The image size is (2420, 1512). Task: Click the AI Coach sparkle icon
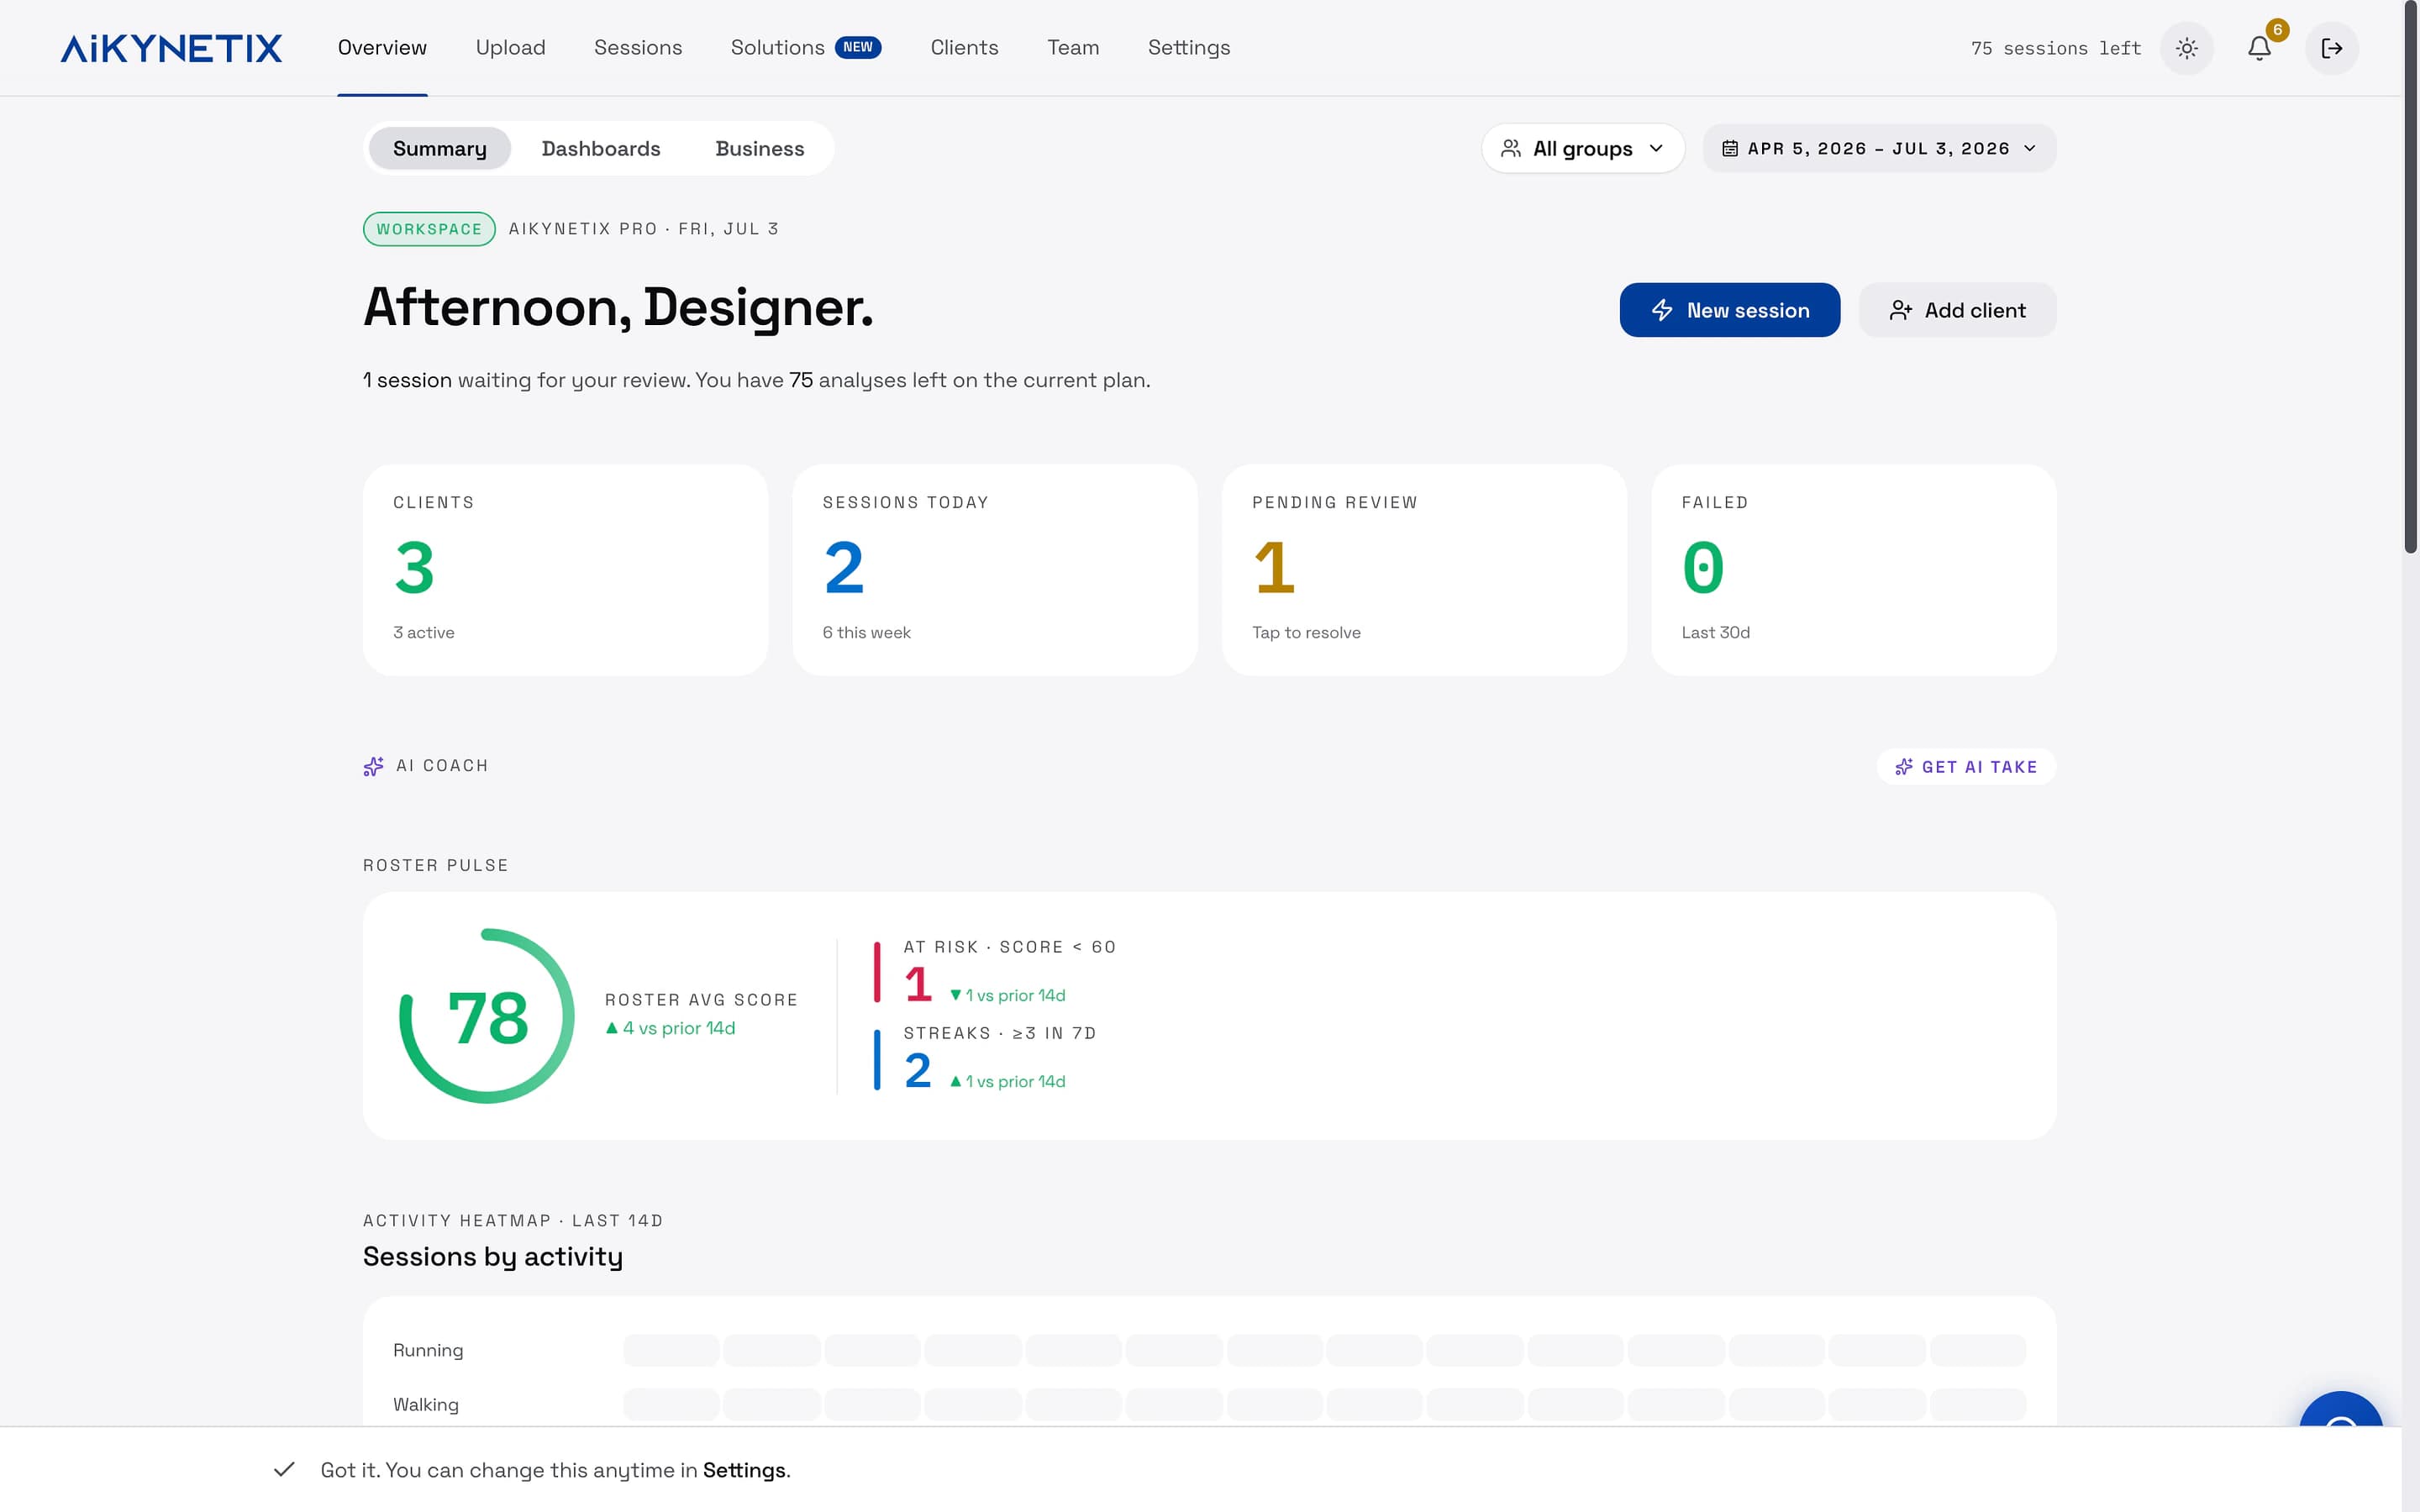(373, 766)
